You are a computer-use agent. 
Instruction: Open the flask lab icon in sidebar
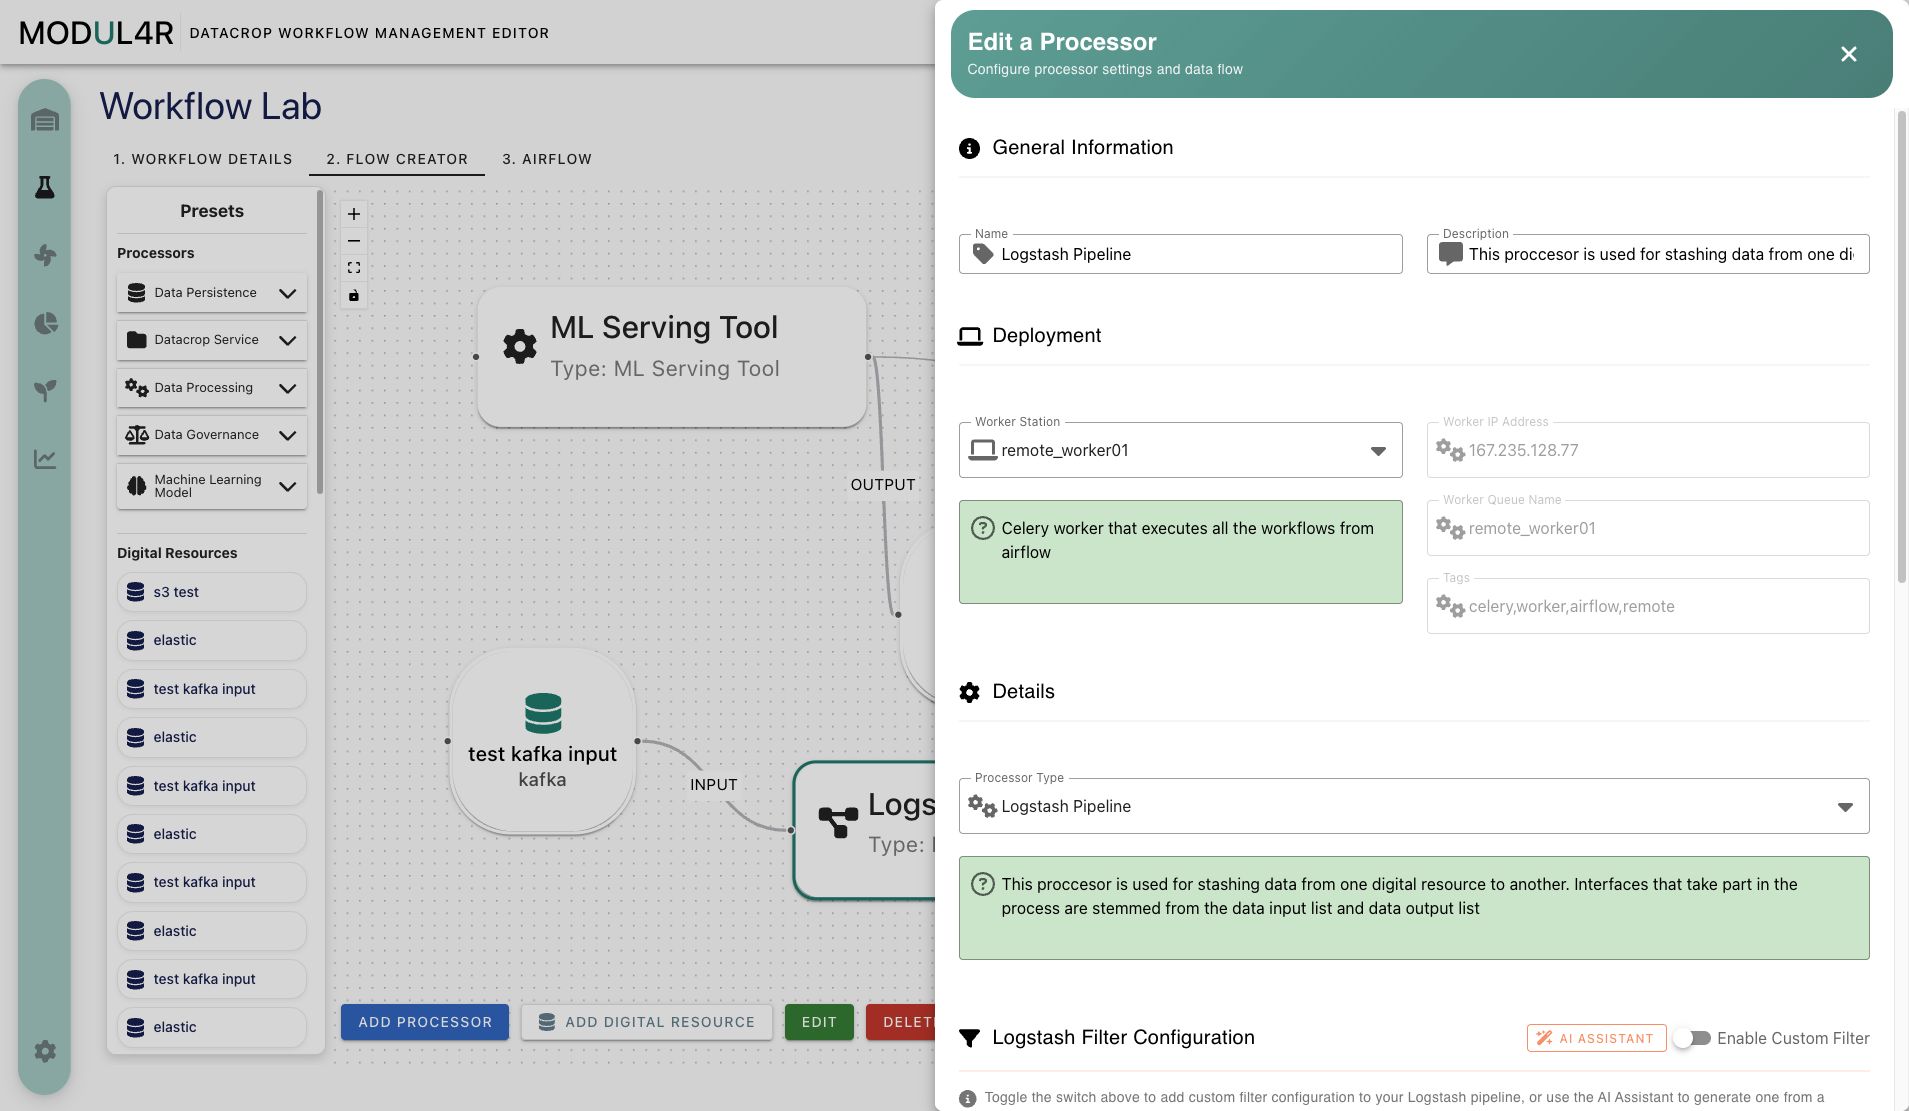pos(45,187)
